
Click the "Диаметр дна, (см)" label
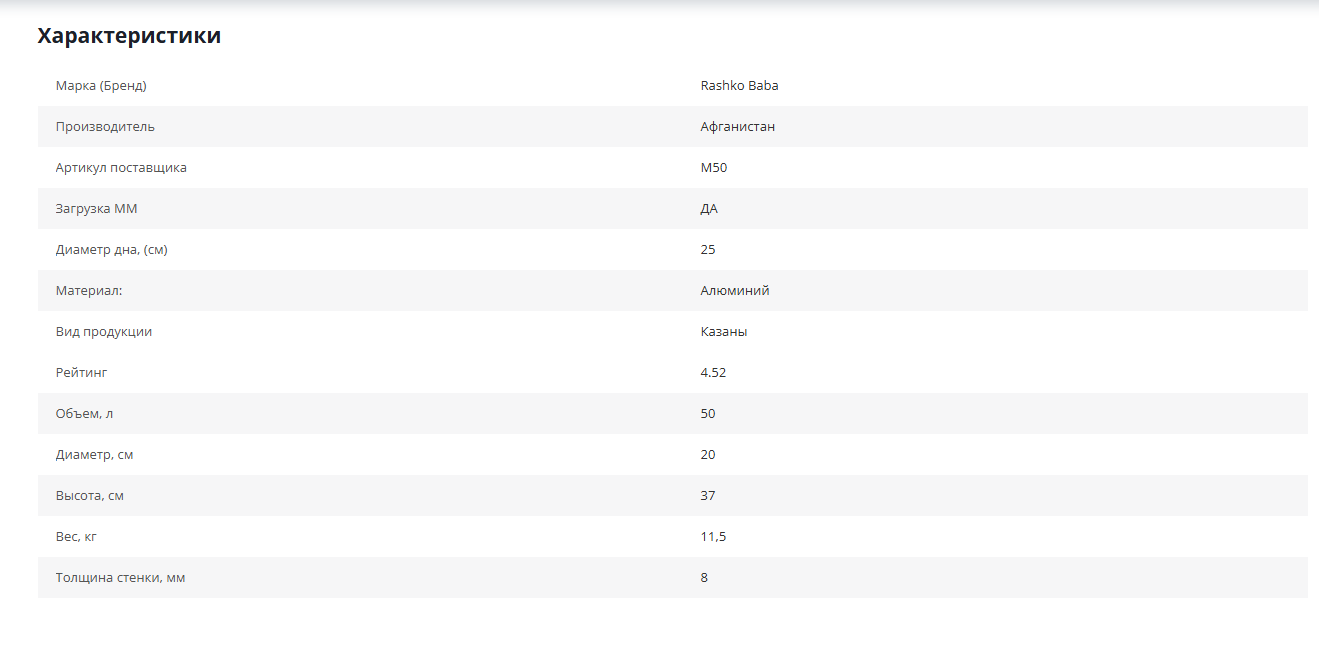111,250
